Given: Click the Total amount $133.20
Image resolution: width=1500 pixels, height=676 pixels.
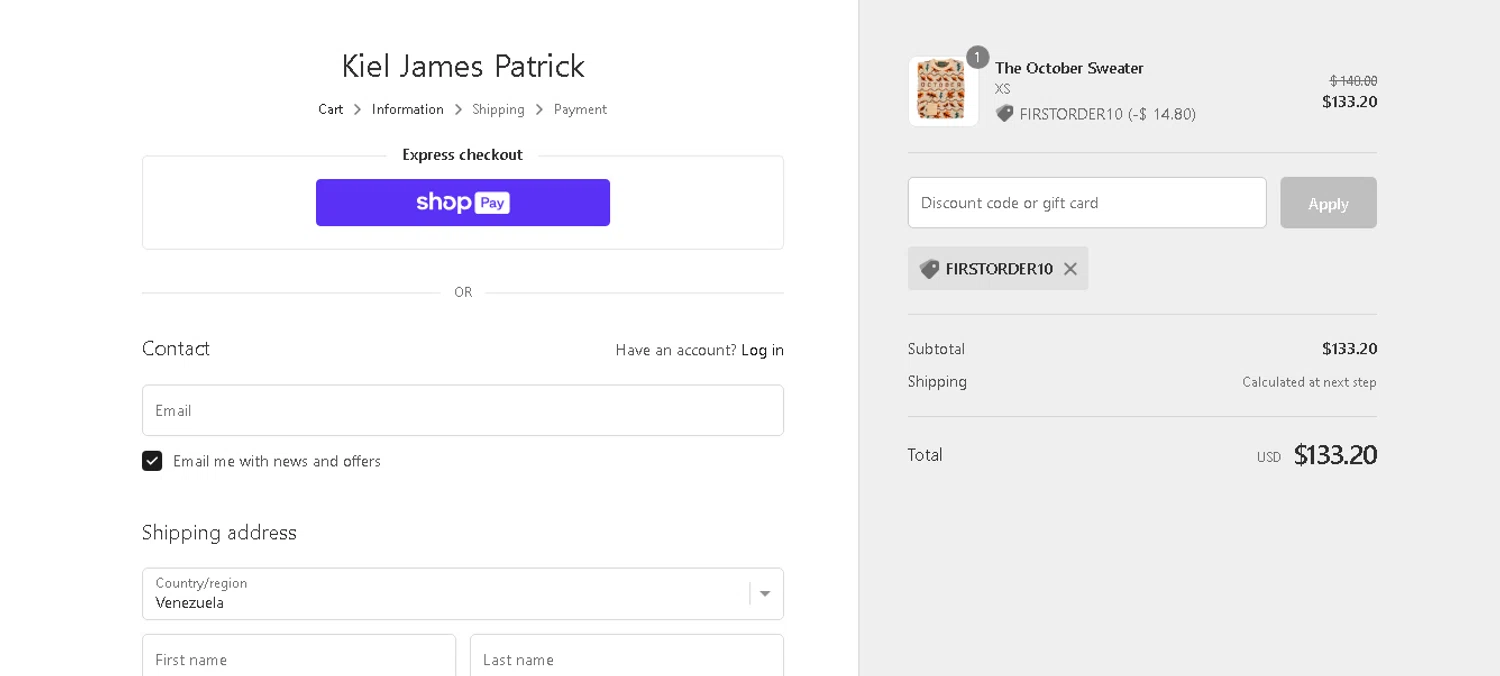Looking at the screenshot, I should coord(1335,455).
